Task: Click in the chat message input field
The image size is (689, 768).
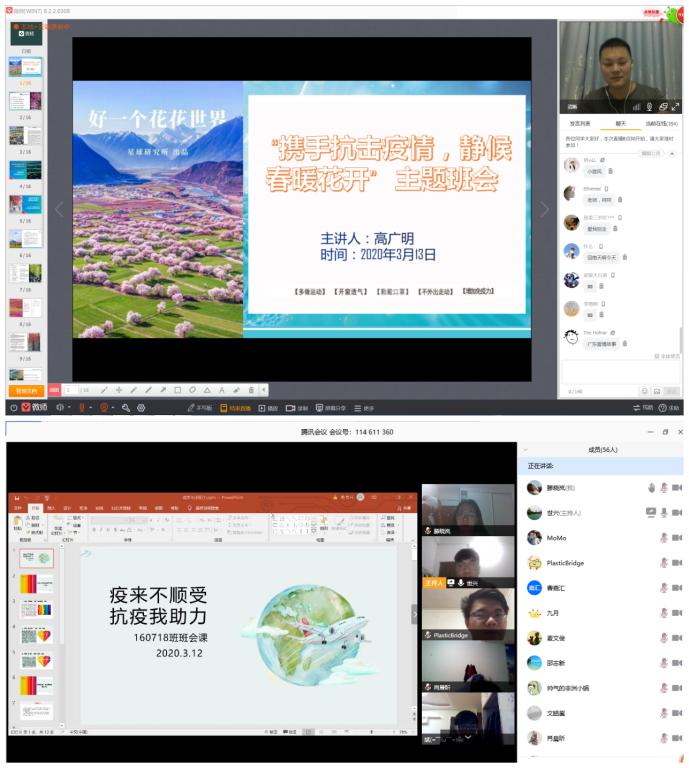Action: click(x=618, y=372)
